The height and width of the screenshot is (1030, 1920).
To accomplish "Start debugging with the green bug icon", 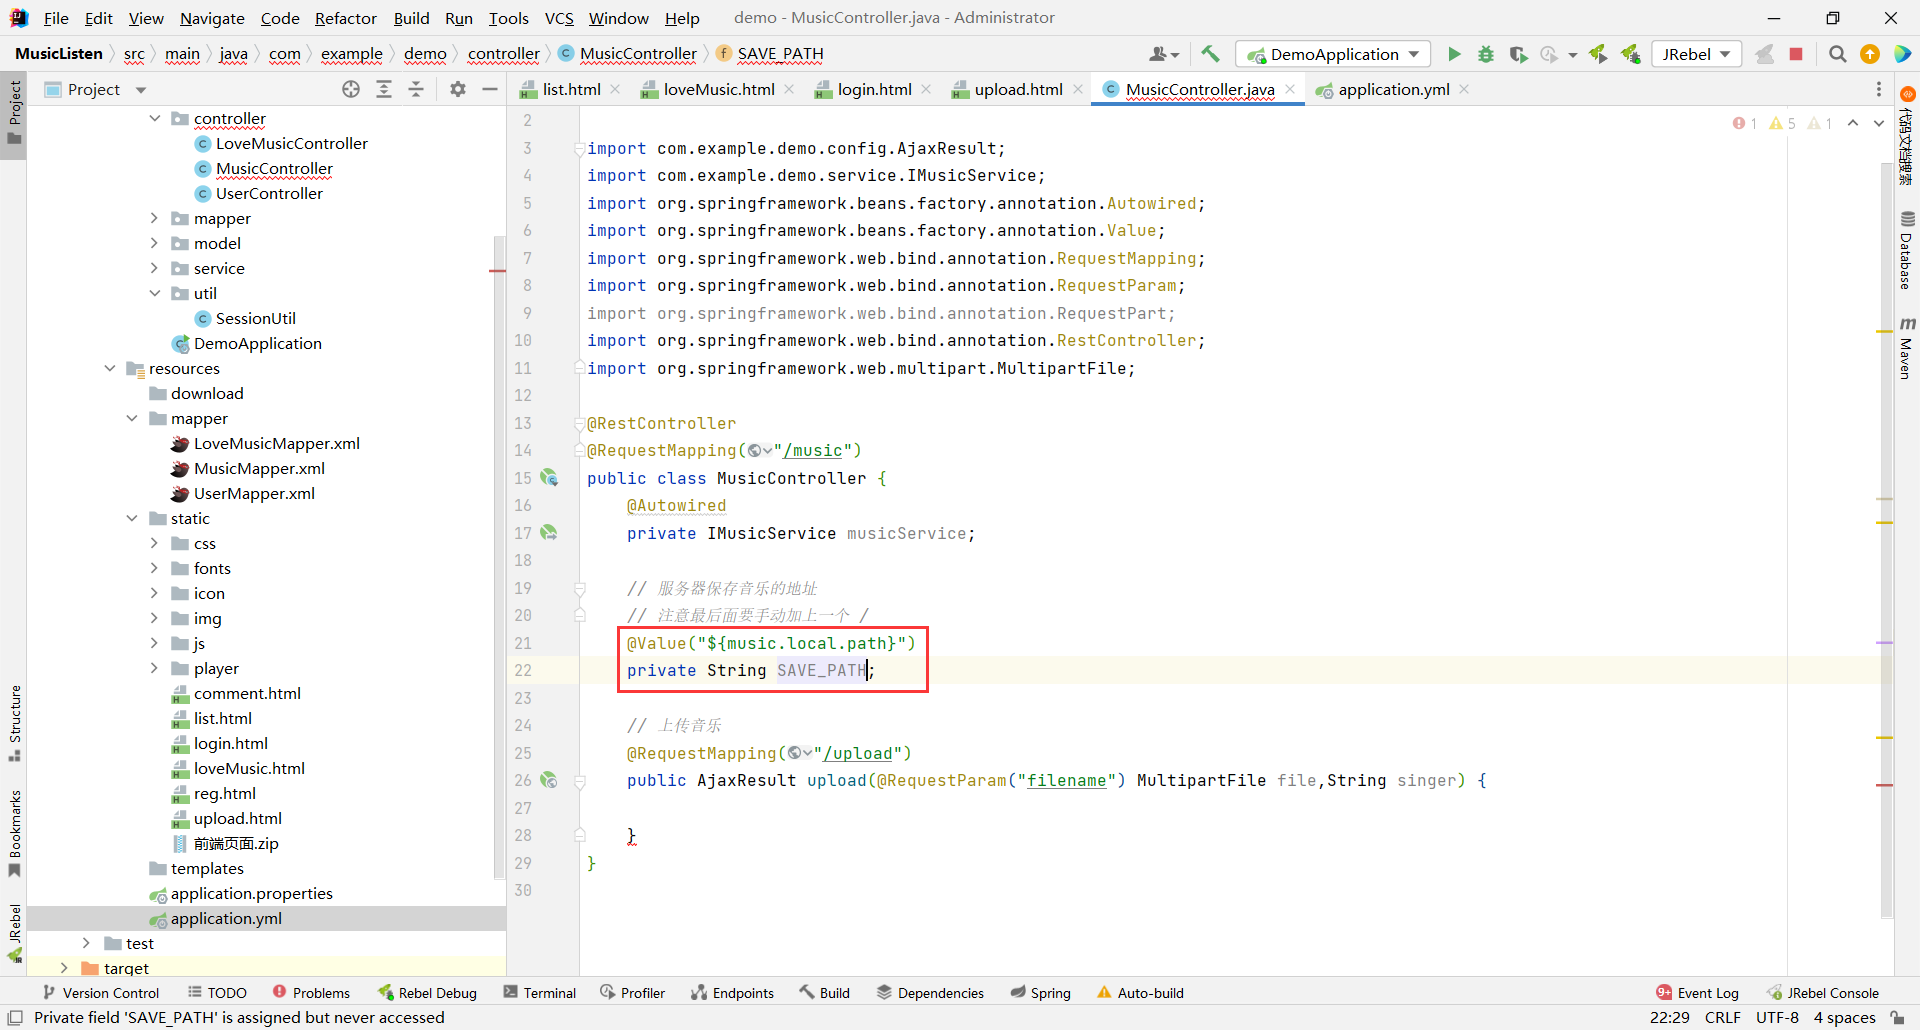I will tap(1486, 54).
